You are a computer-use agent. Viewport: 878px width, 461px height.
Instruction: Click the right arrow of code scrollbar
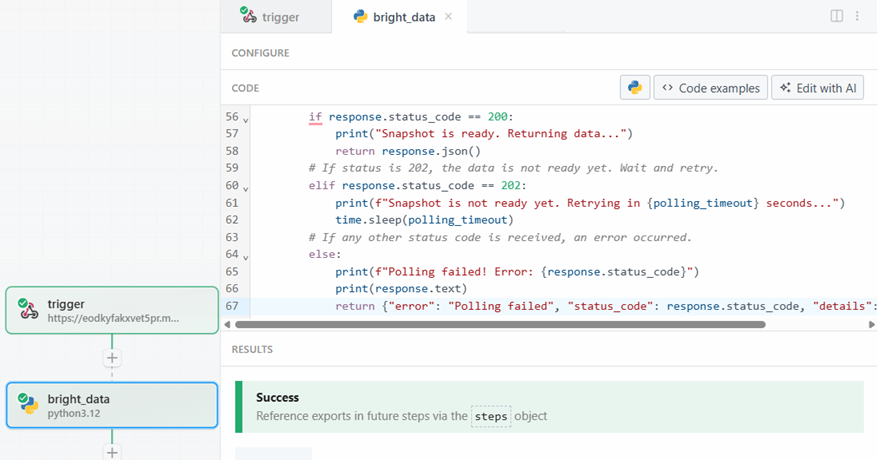click(872, 324)
